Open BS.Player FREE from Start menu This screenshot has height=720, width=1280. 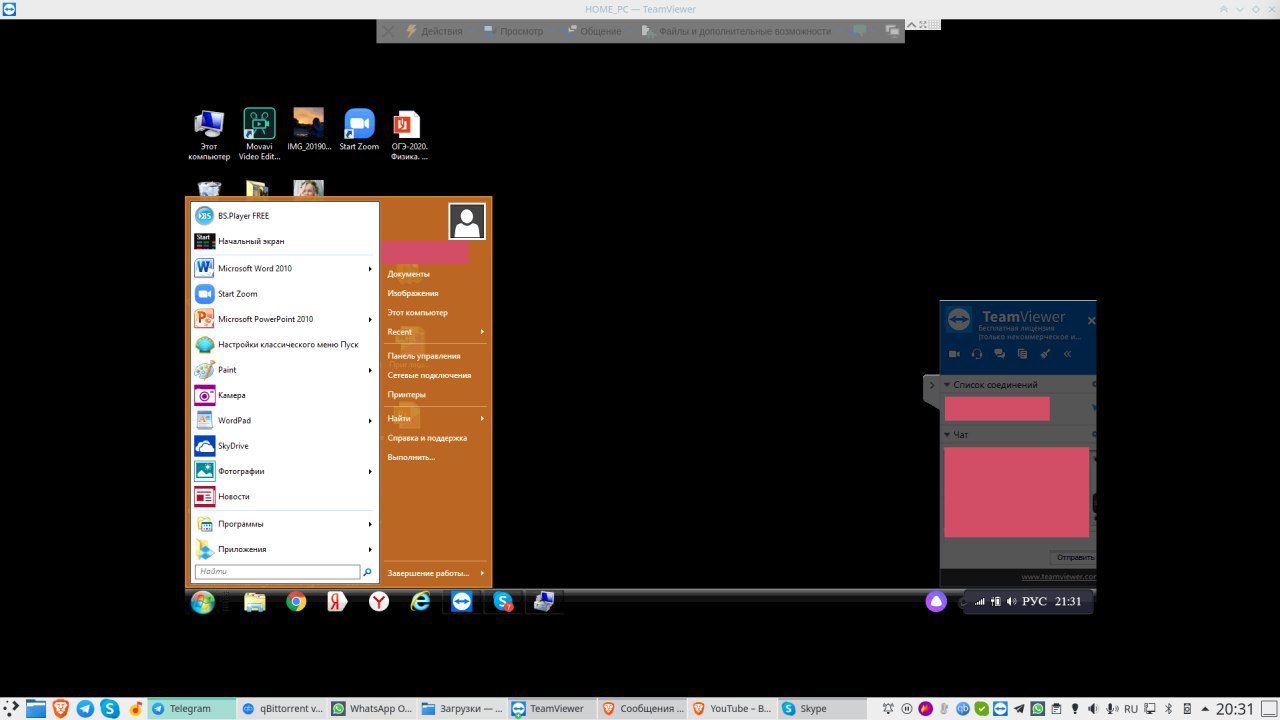tap(283, 215)
